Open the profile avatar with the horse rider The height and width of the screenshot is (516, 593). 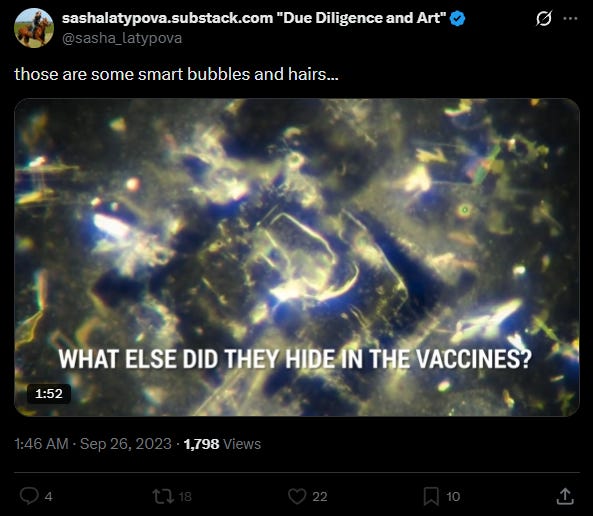click(x=34, y=28)
